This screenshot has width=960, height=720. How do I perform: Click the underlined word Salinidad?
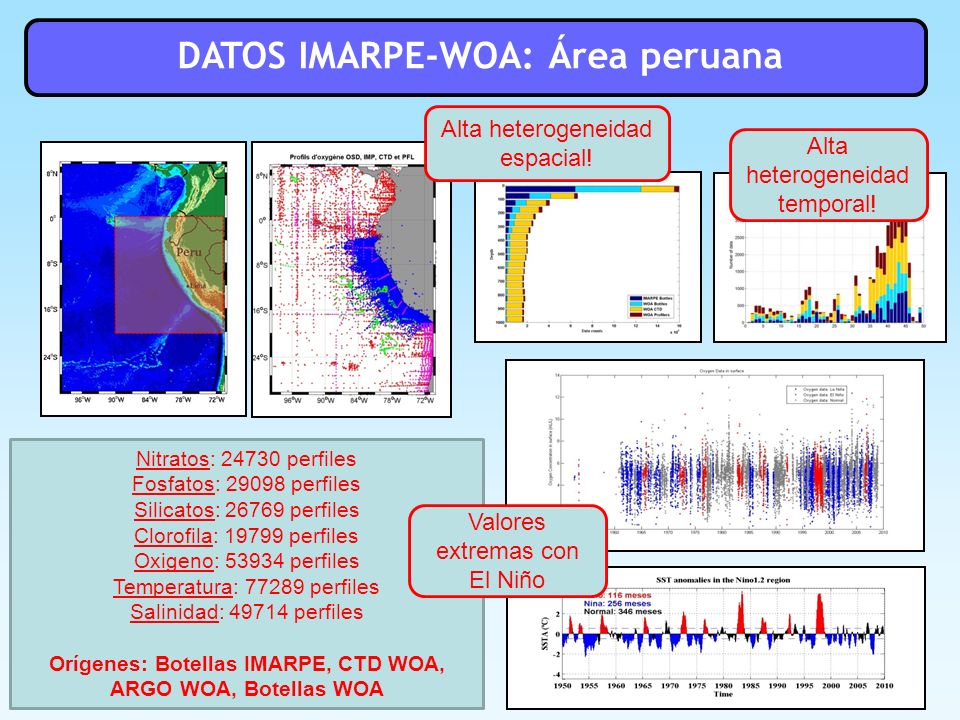point(174,612)
